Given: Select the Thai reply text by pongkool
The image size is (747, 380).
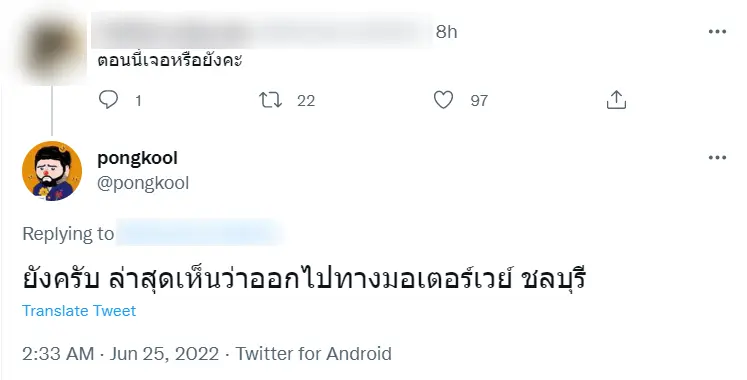Looking at the screenshot, I should point(304,279).
